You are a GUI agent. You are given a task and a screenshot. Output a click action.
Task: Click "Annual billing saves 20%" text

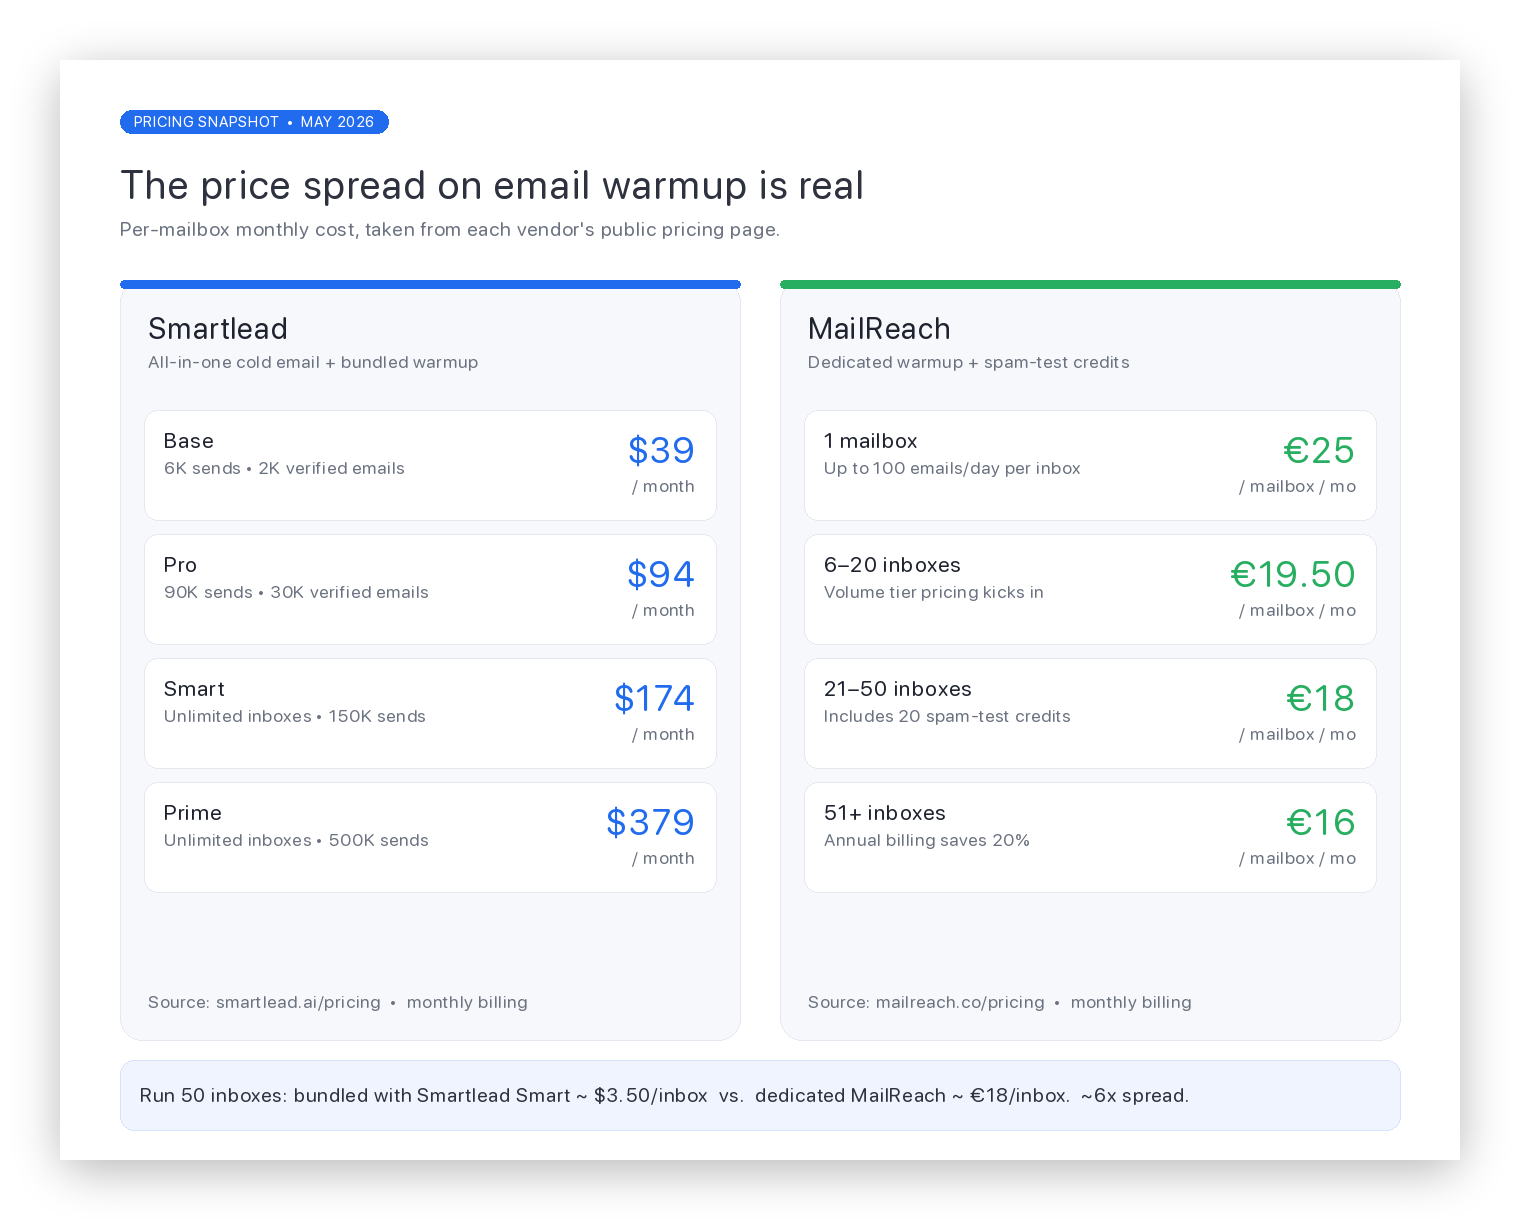pos(927,840)
